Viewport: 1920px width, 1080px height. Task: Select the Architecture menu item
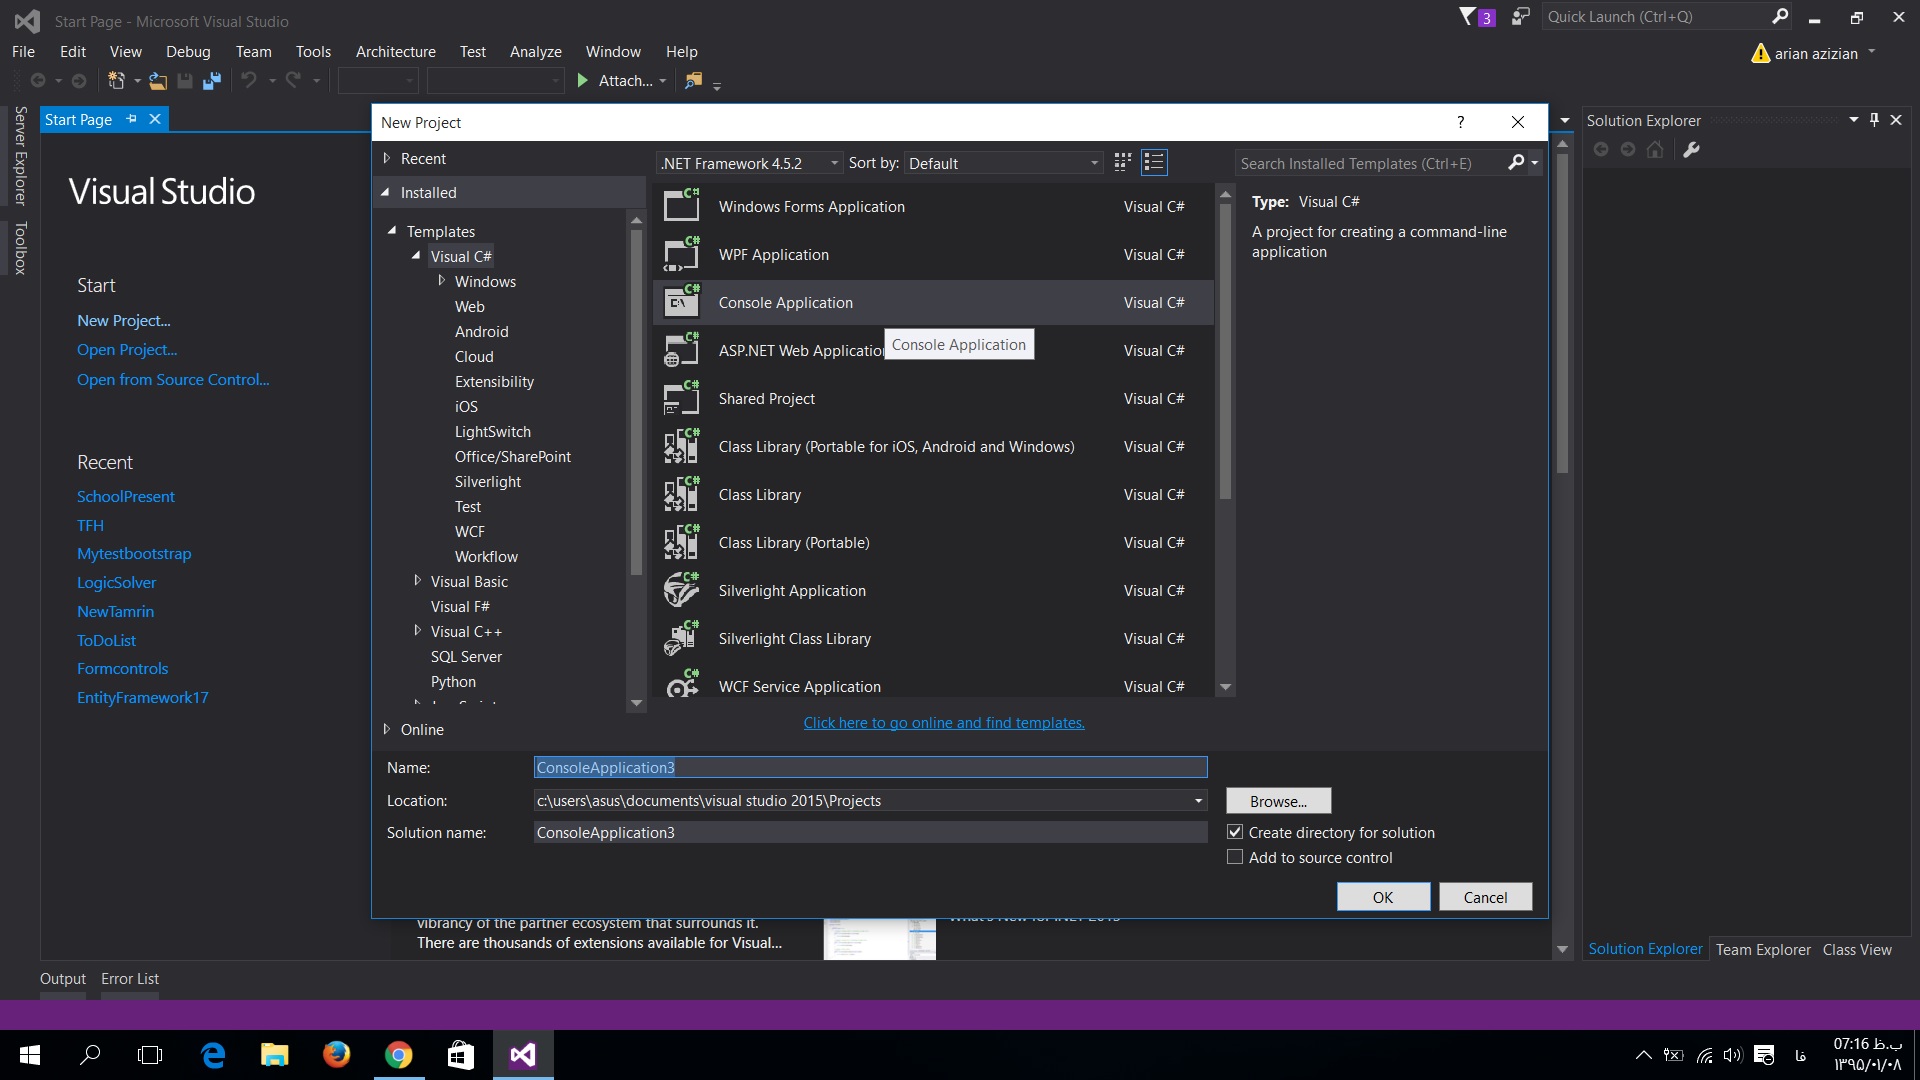[x=396, y=50]
